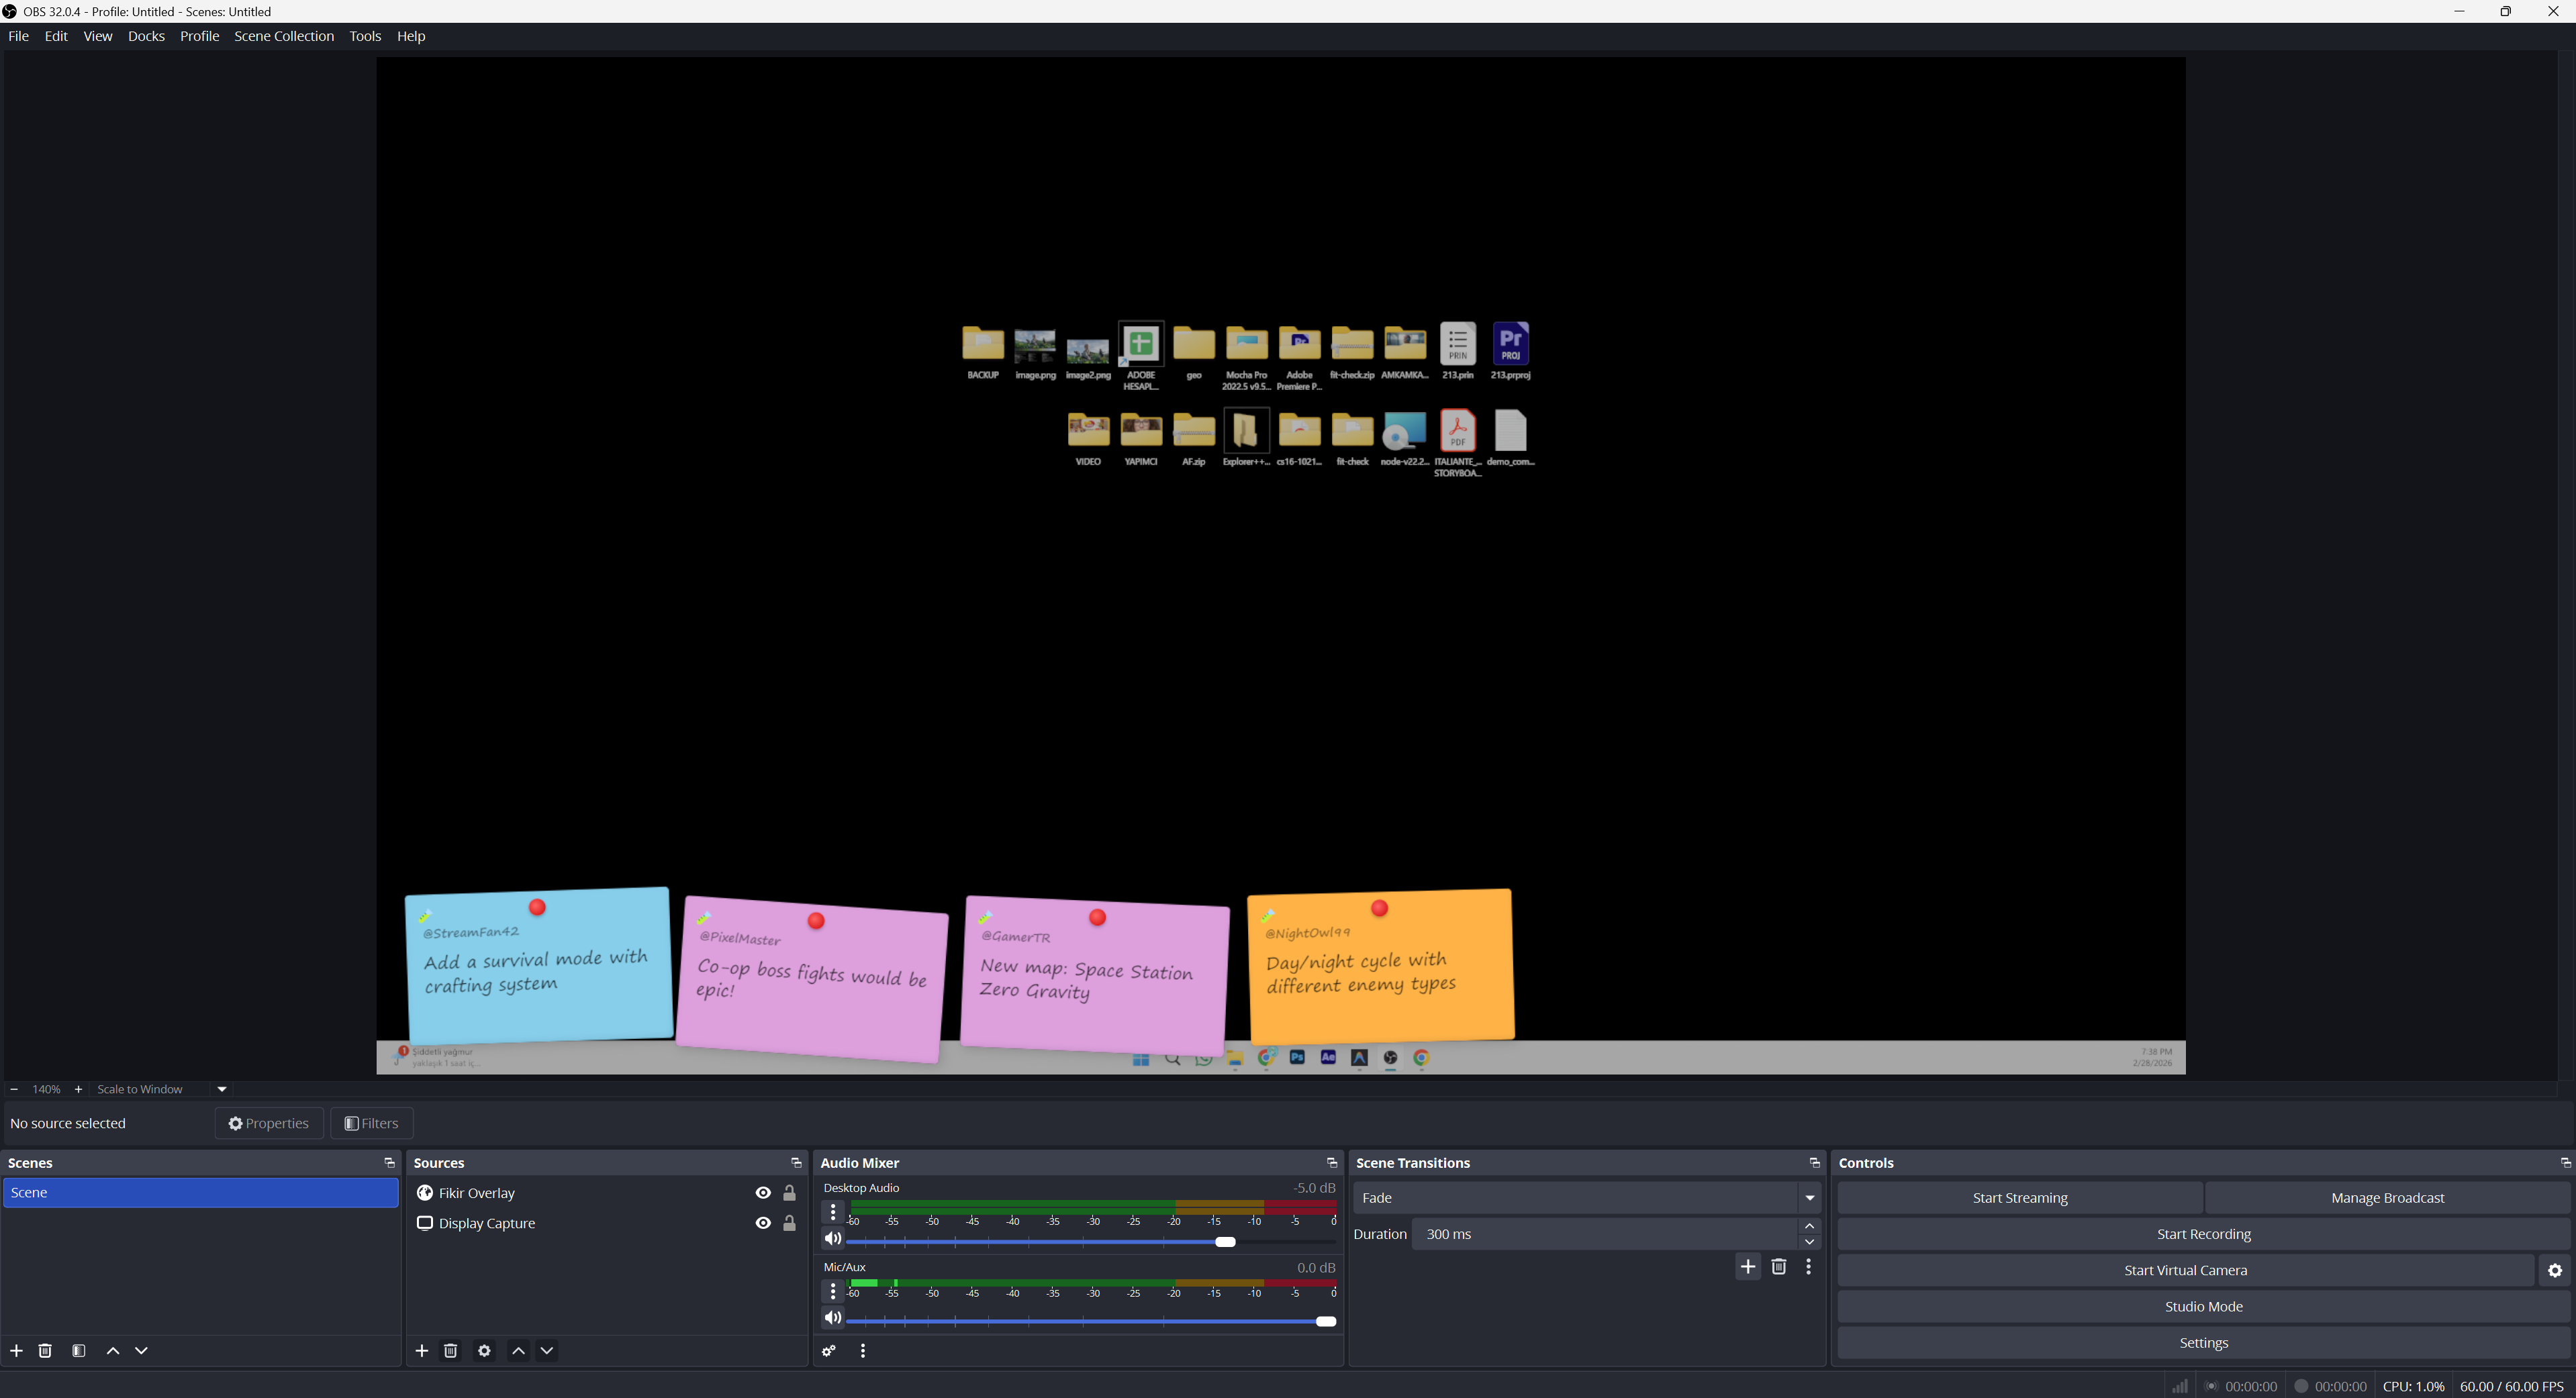Viewport: 2576px width, 1398px height.
Task: Remove selected scene with trash icon
Action: pyautogui.click(x=45, y=1351)
